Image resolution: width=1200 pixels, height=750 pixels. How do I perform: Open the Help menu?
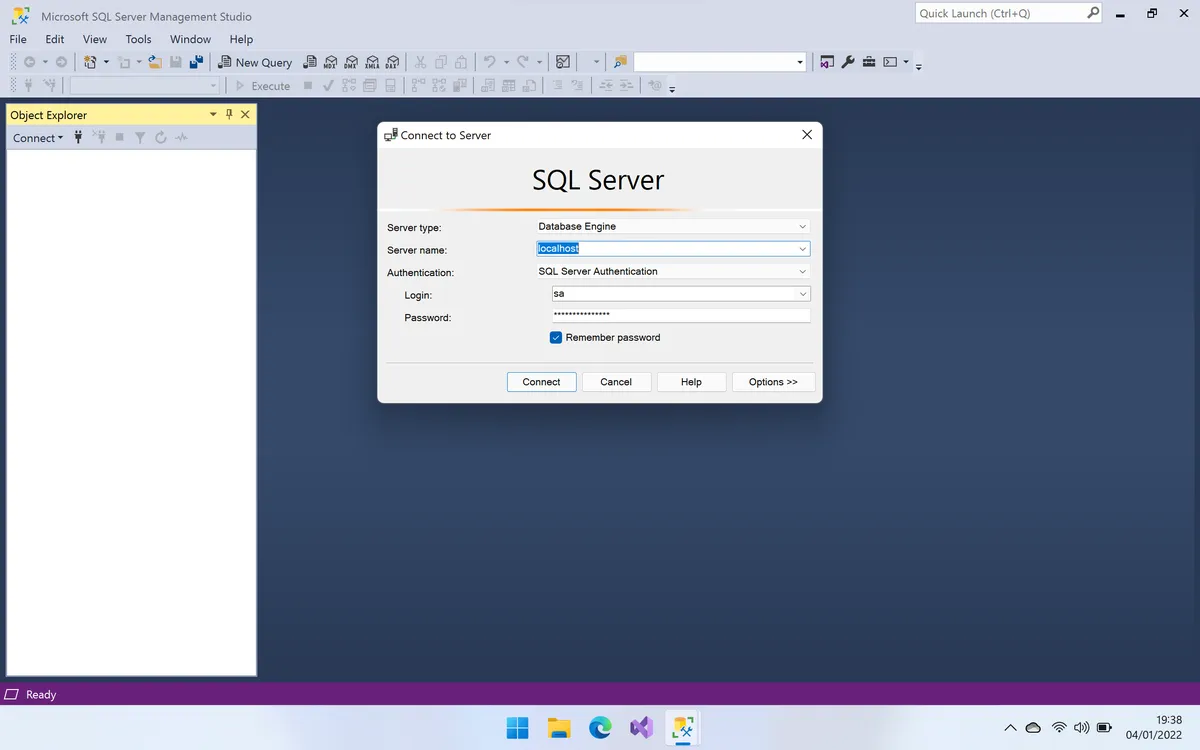241,39
